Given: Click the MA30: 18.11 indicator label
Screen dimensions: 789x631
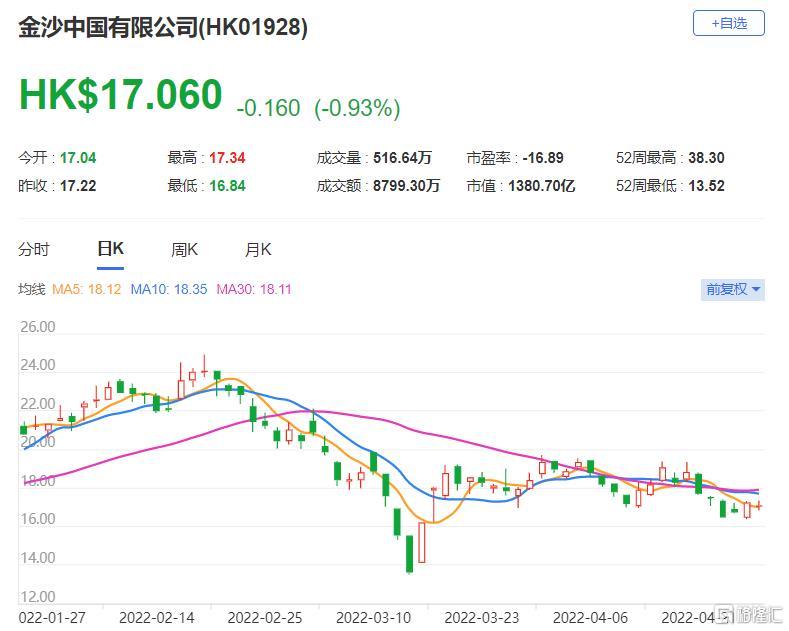Looking at the screenshot, I should point(254,289).
